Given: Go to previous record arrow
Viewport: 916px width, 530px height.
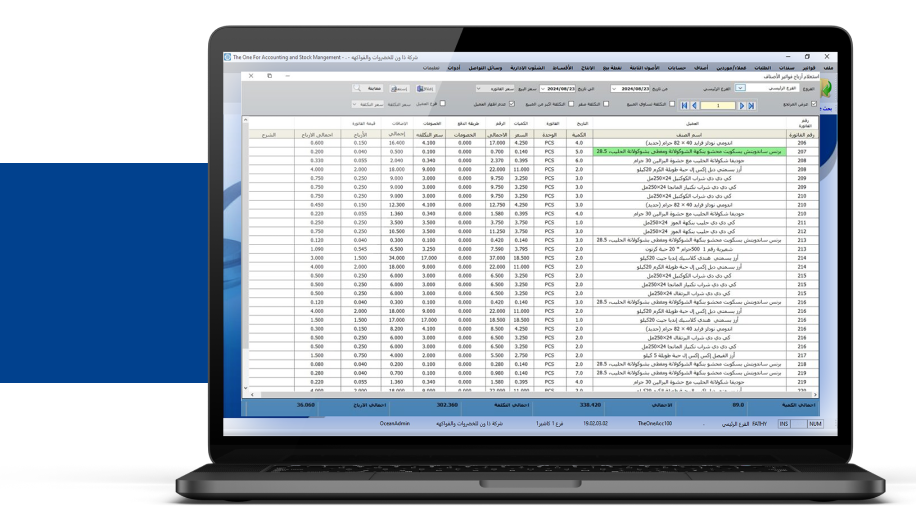Looking at the screenshot, I should pyautogui.click(x=694, y=106).
